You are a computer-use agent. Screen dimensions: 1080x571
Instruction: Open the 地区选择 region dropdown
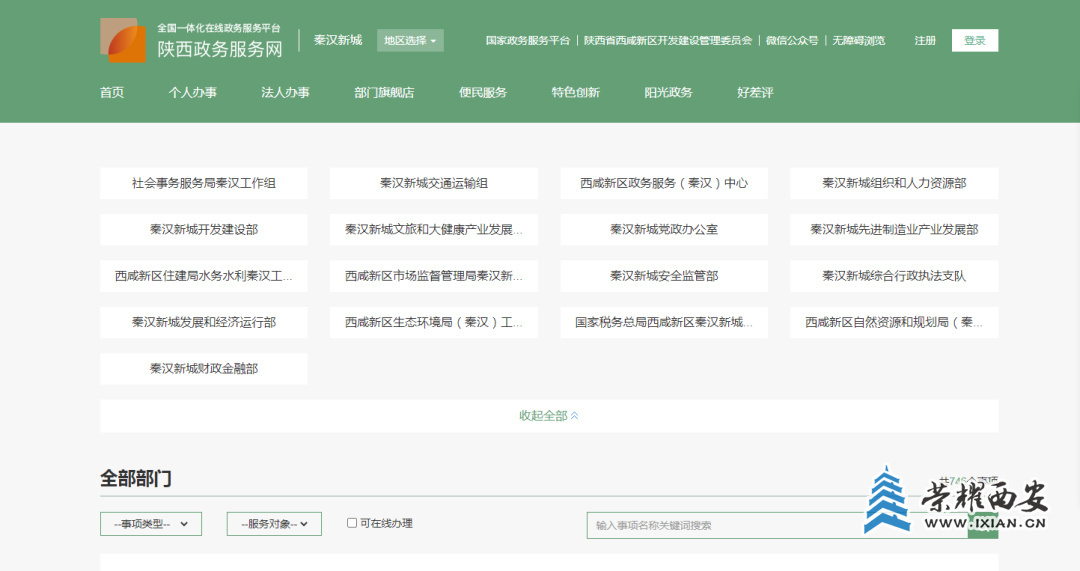click(410, 41)
